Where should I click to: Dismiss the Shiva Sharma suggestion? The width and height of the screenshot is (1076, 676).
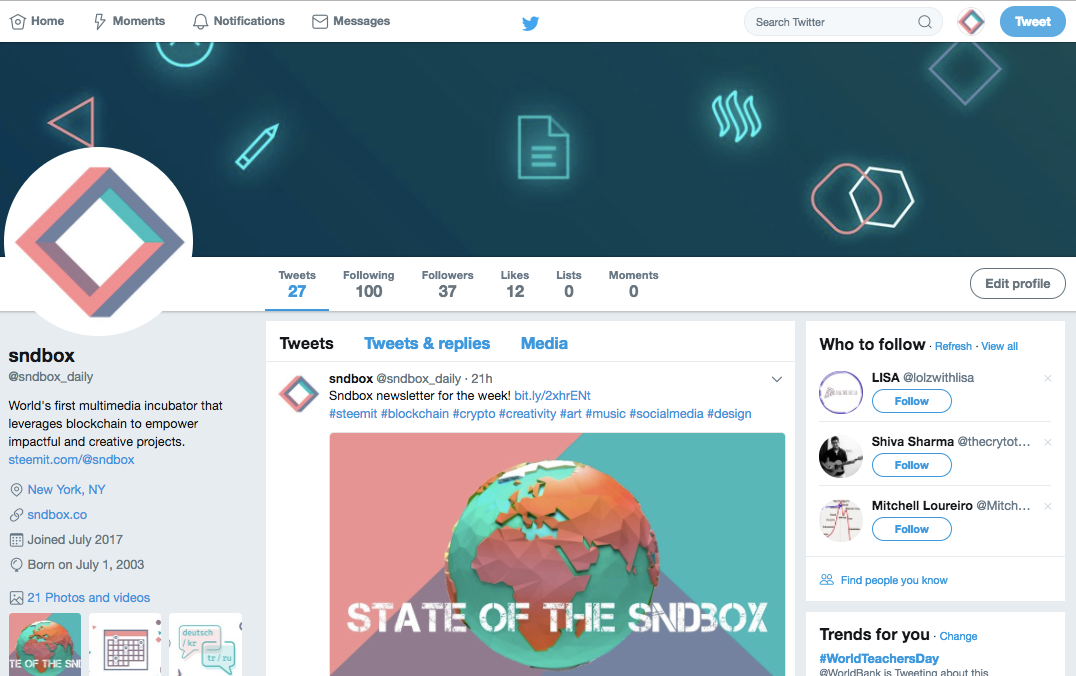click(x=1047, y=442)
